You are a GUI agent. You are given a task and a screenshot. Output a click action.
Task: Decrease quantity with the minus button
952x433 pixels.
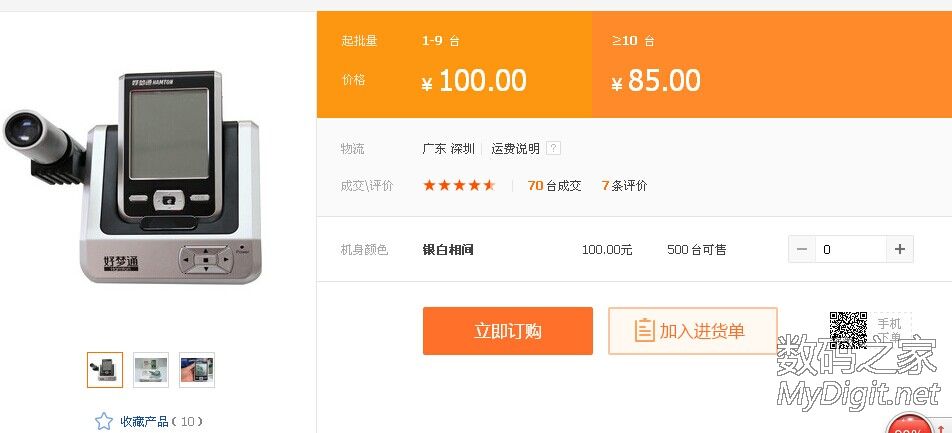pyautogui.click(x=802, y=249)
